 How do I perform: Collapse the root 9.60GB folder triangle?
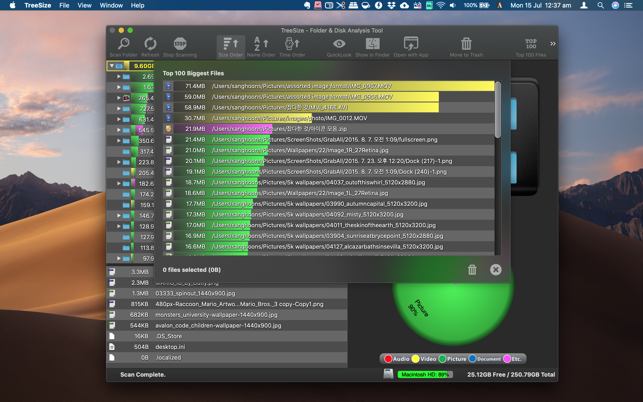tap(112, 66)
